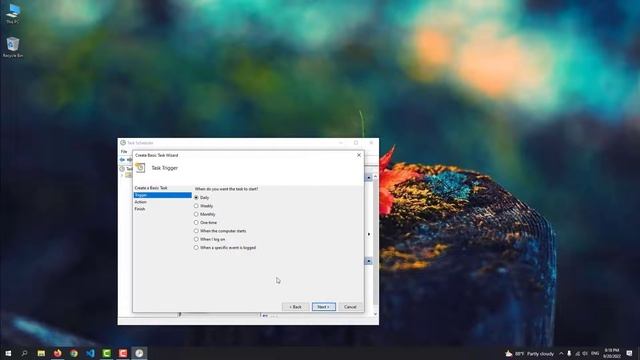Click the Task Scheduler scrollbar up arrow
Image resolution: width=640 pixels, height=360 pixels.
tap(376, 177)
